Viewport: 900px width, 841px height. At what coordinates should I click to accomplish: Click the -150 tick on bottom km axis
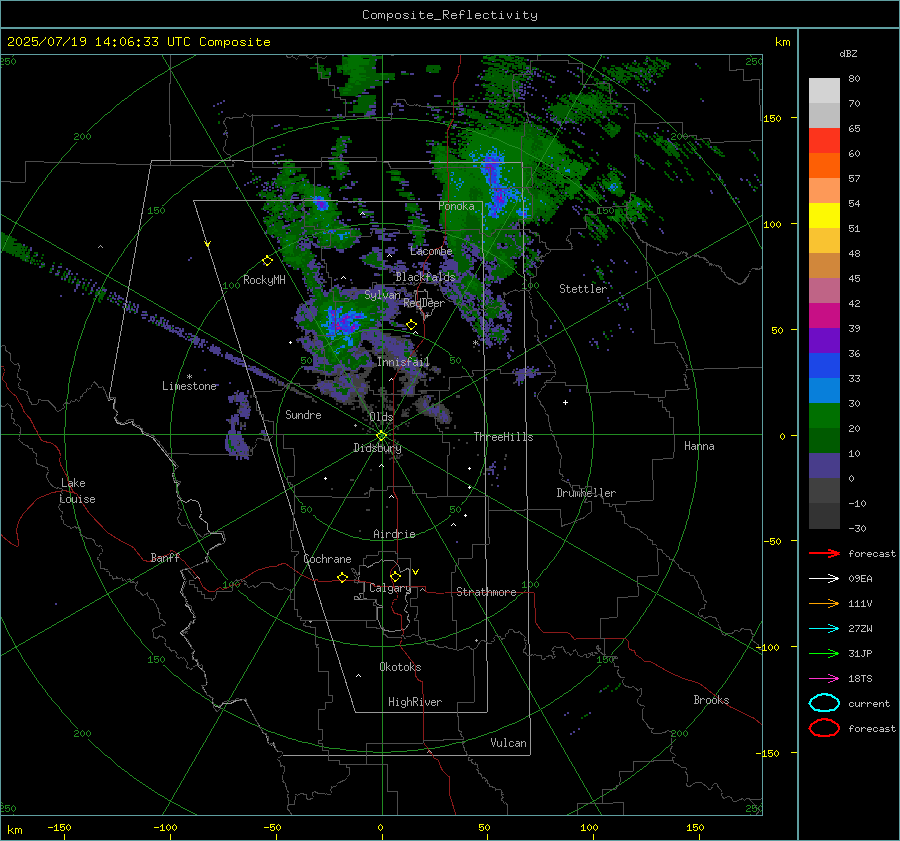click(59, 827)
